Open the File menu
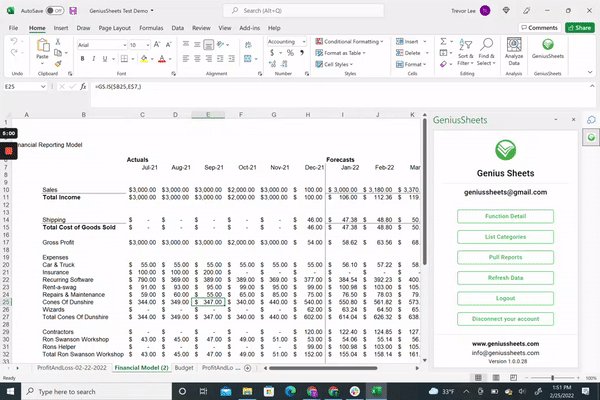Screen dimensions: 600x400 tap(13, 28)
